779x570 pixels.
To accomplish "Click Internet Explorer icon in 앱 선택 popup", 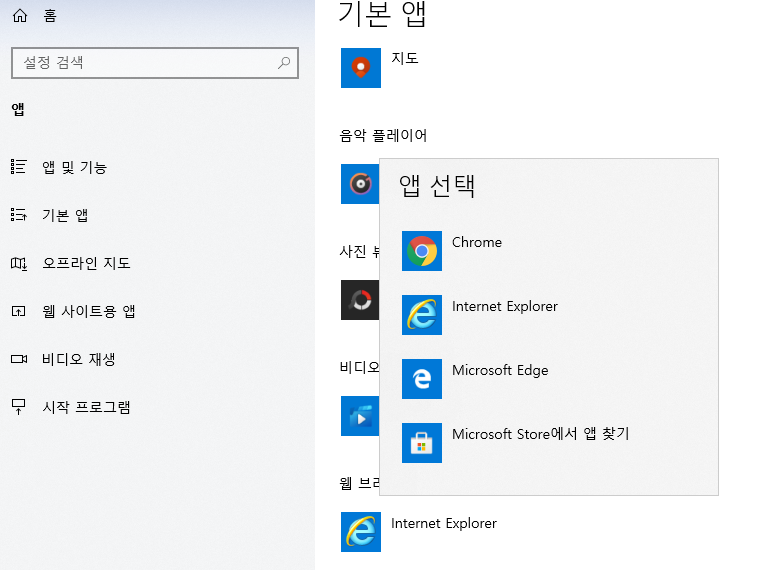I will pos(422,315).
